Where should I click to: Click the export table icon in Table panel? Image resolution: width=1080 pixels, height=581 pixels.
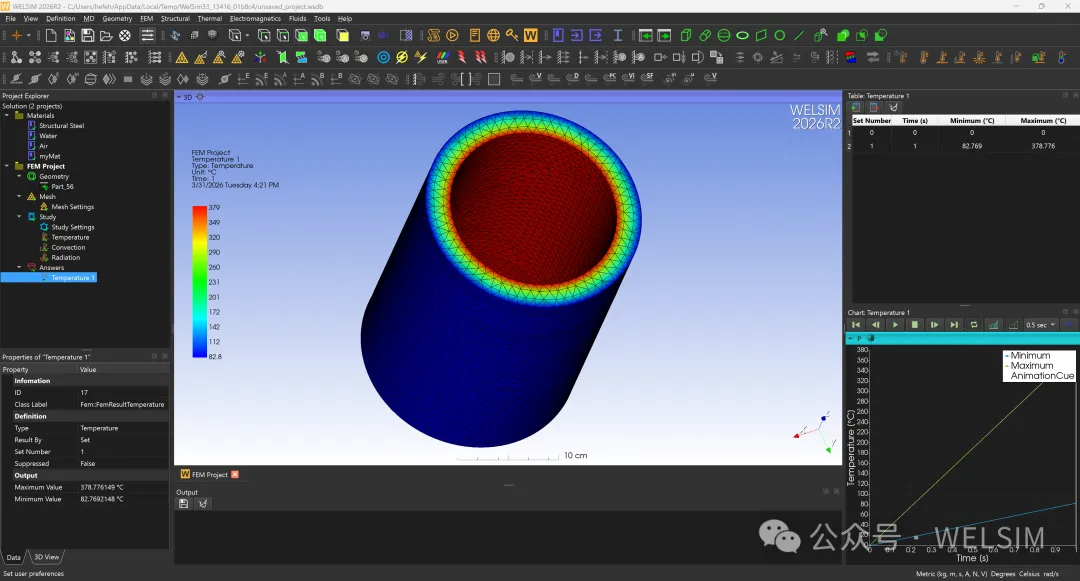coord(874,107)
